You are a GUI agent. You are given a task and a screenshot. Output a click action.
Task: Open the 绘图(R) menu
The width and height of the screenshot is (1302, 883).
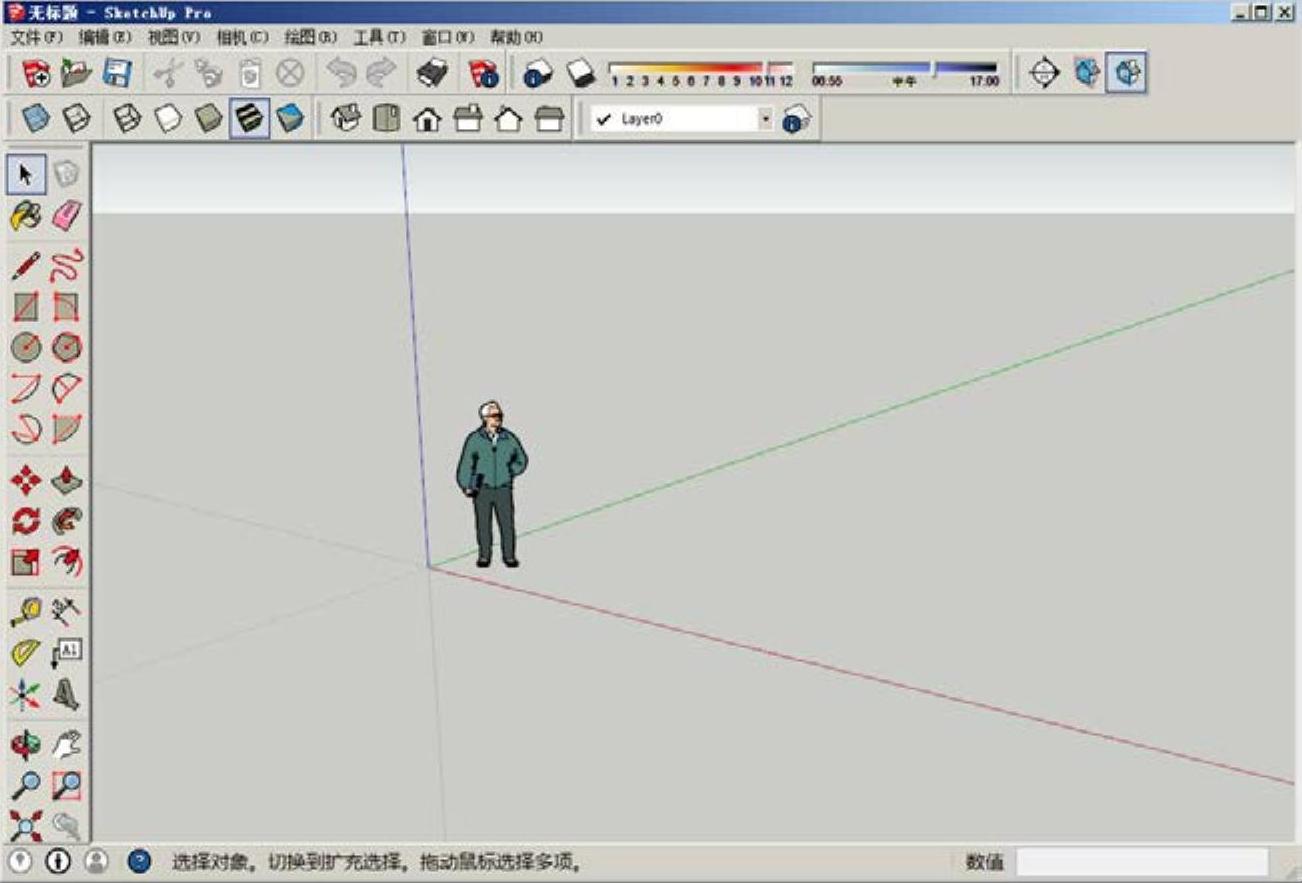point(310,37)
